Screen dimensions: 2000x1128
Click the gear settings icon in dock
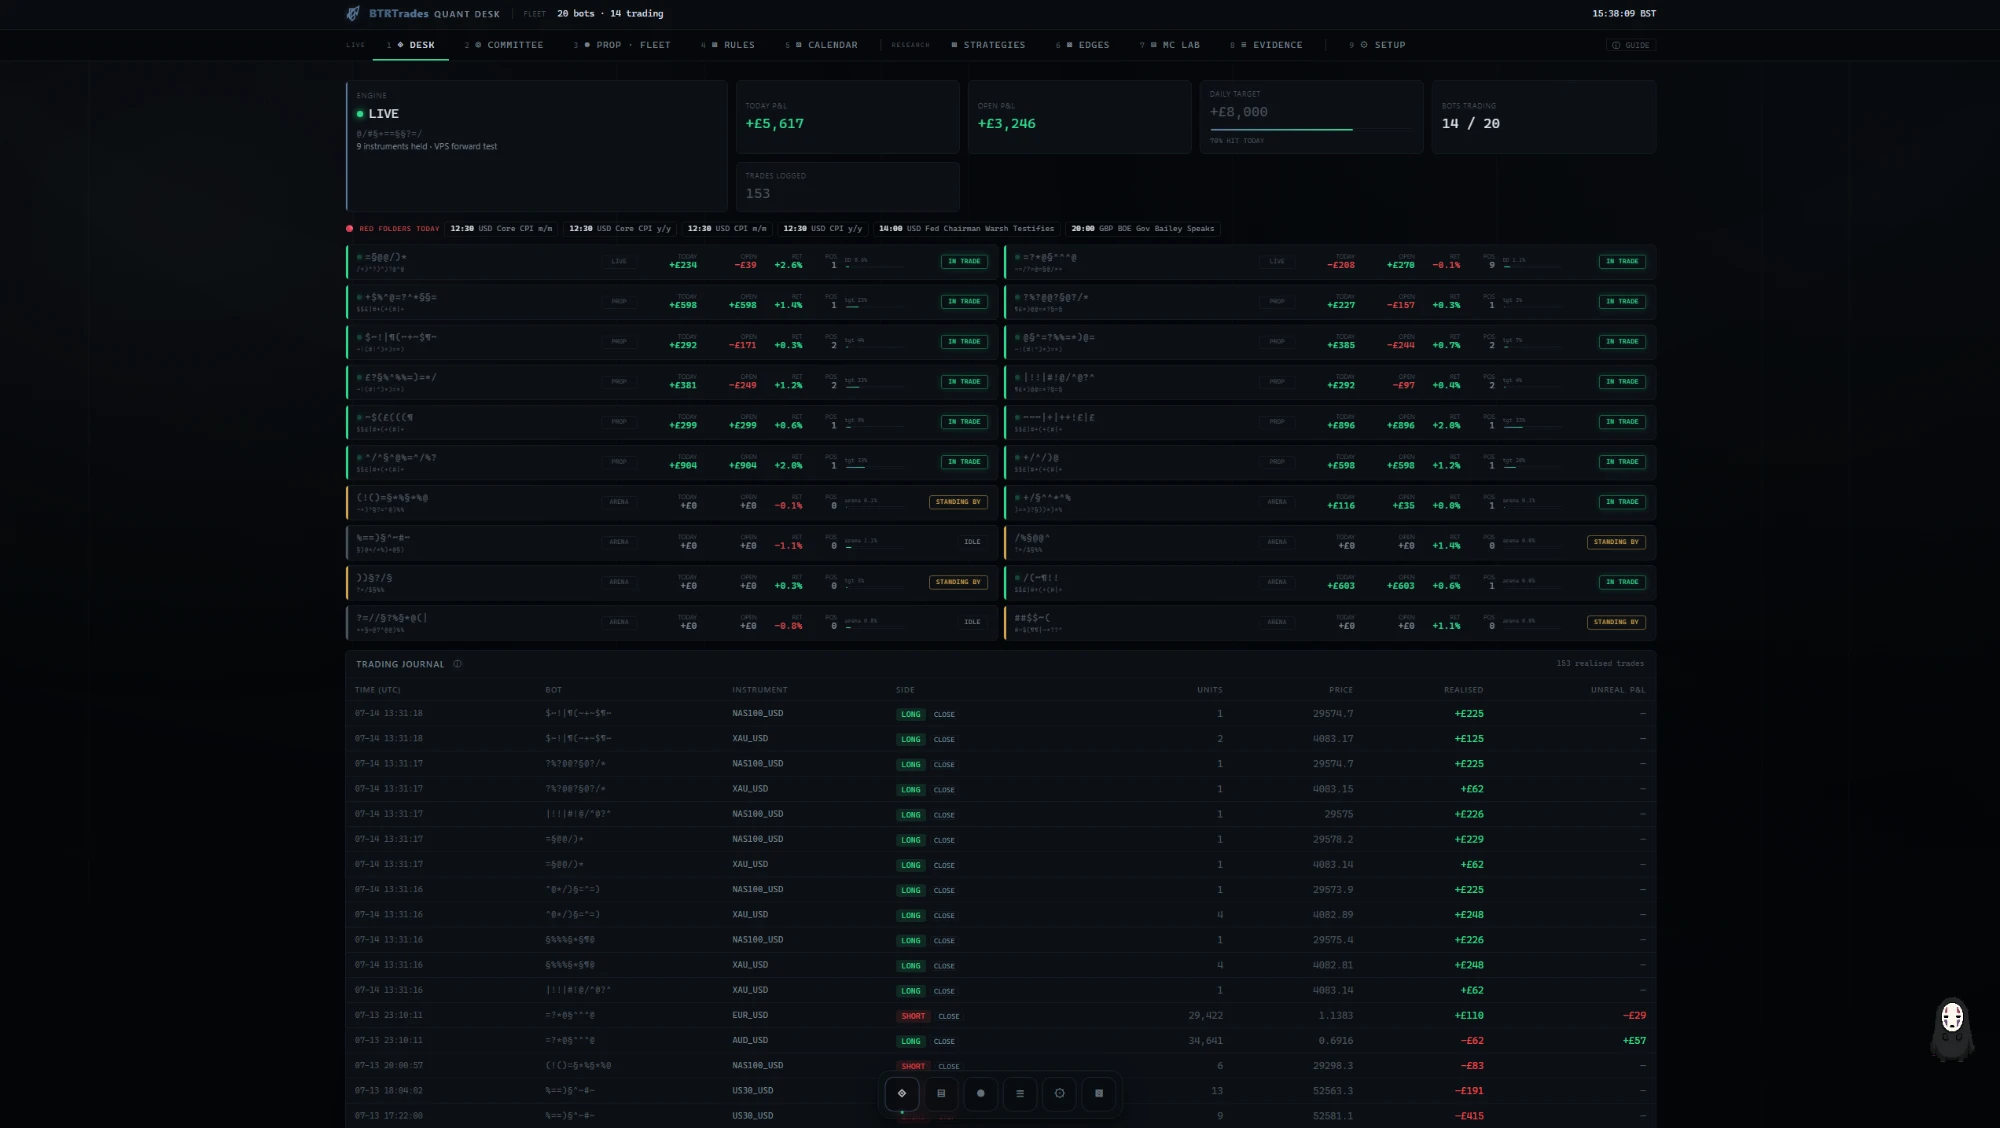coord(1059,1093)
